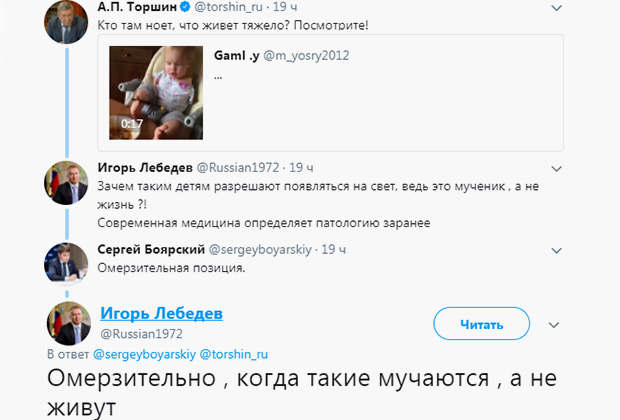This screenshot has width=620, height=420.
Task: Click the 0:17 video duration label
Action: [132, 124]
